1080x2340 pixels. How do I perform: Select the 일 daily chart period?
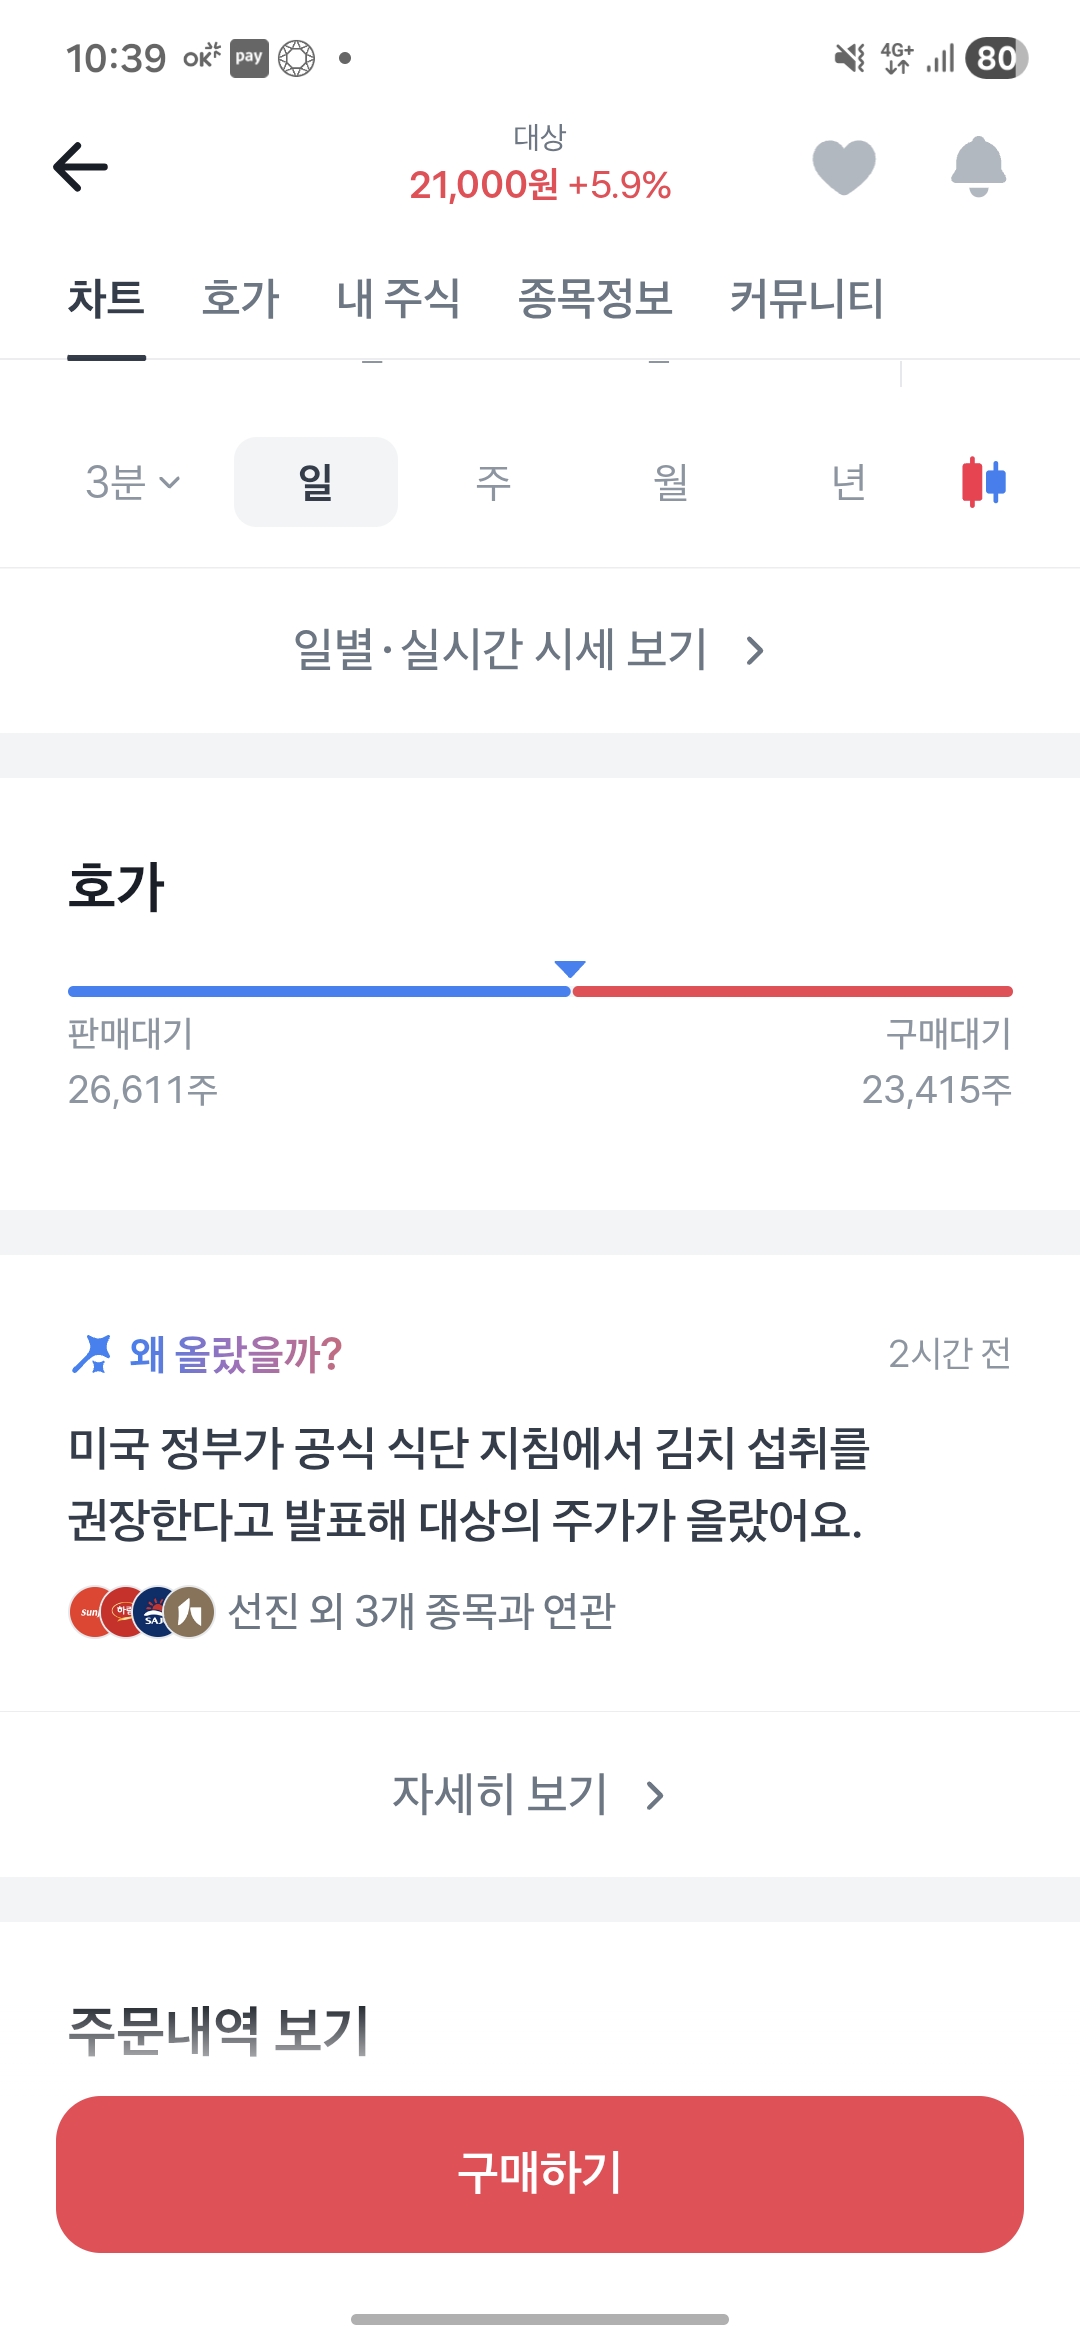point(316,482)
